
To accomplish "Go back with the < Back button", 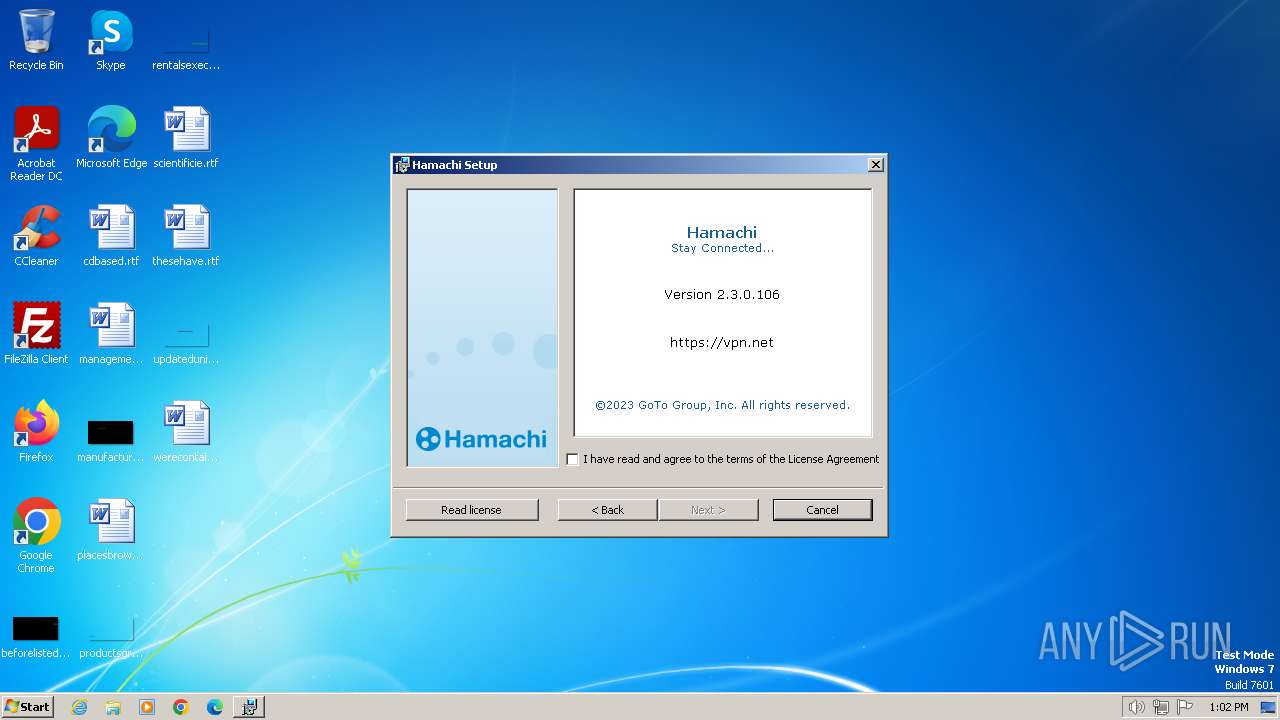I will coord(607,510).
